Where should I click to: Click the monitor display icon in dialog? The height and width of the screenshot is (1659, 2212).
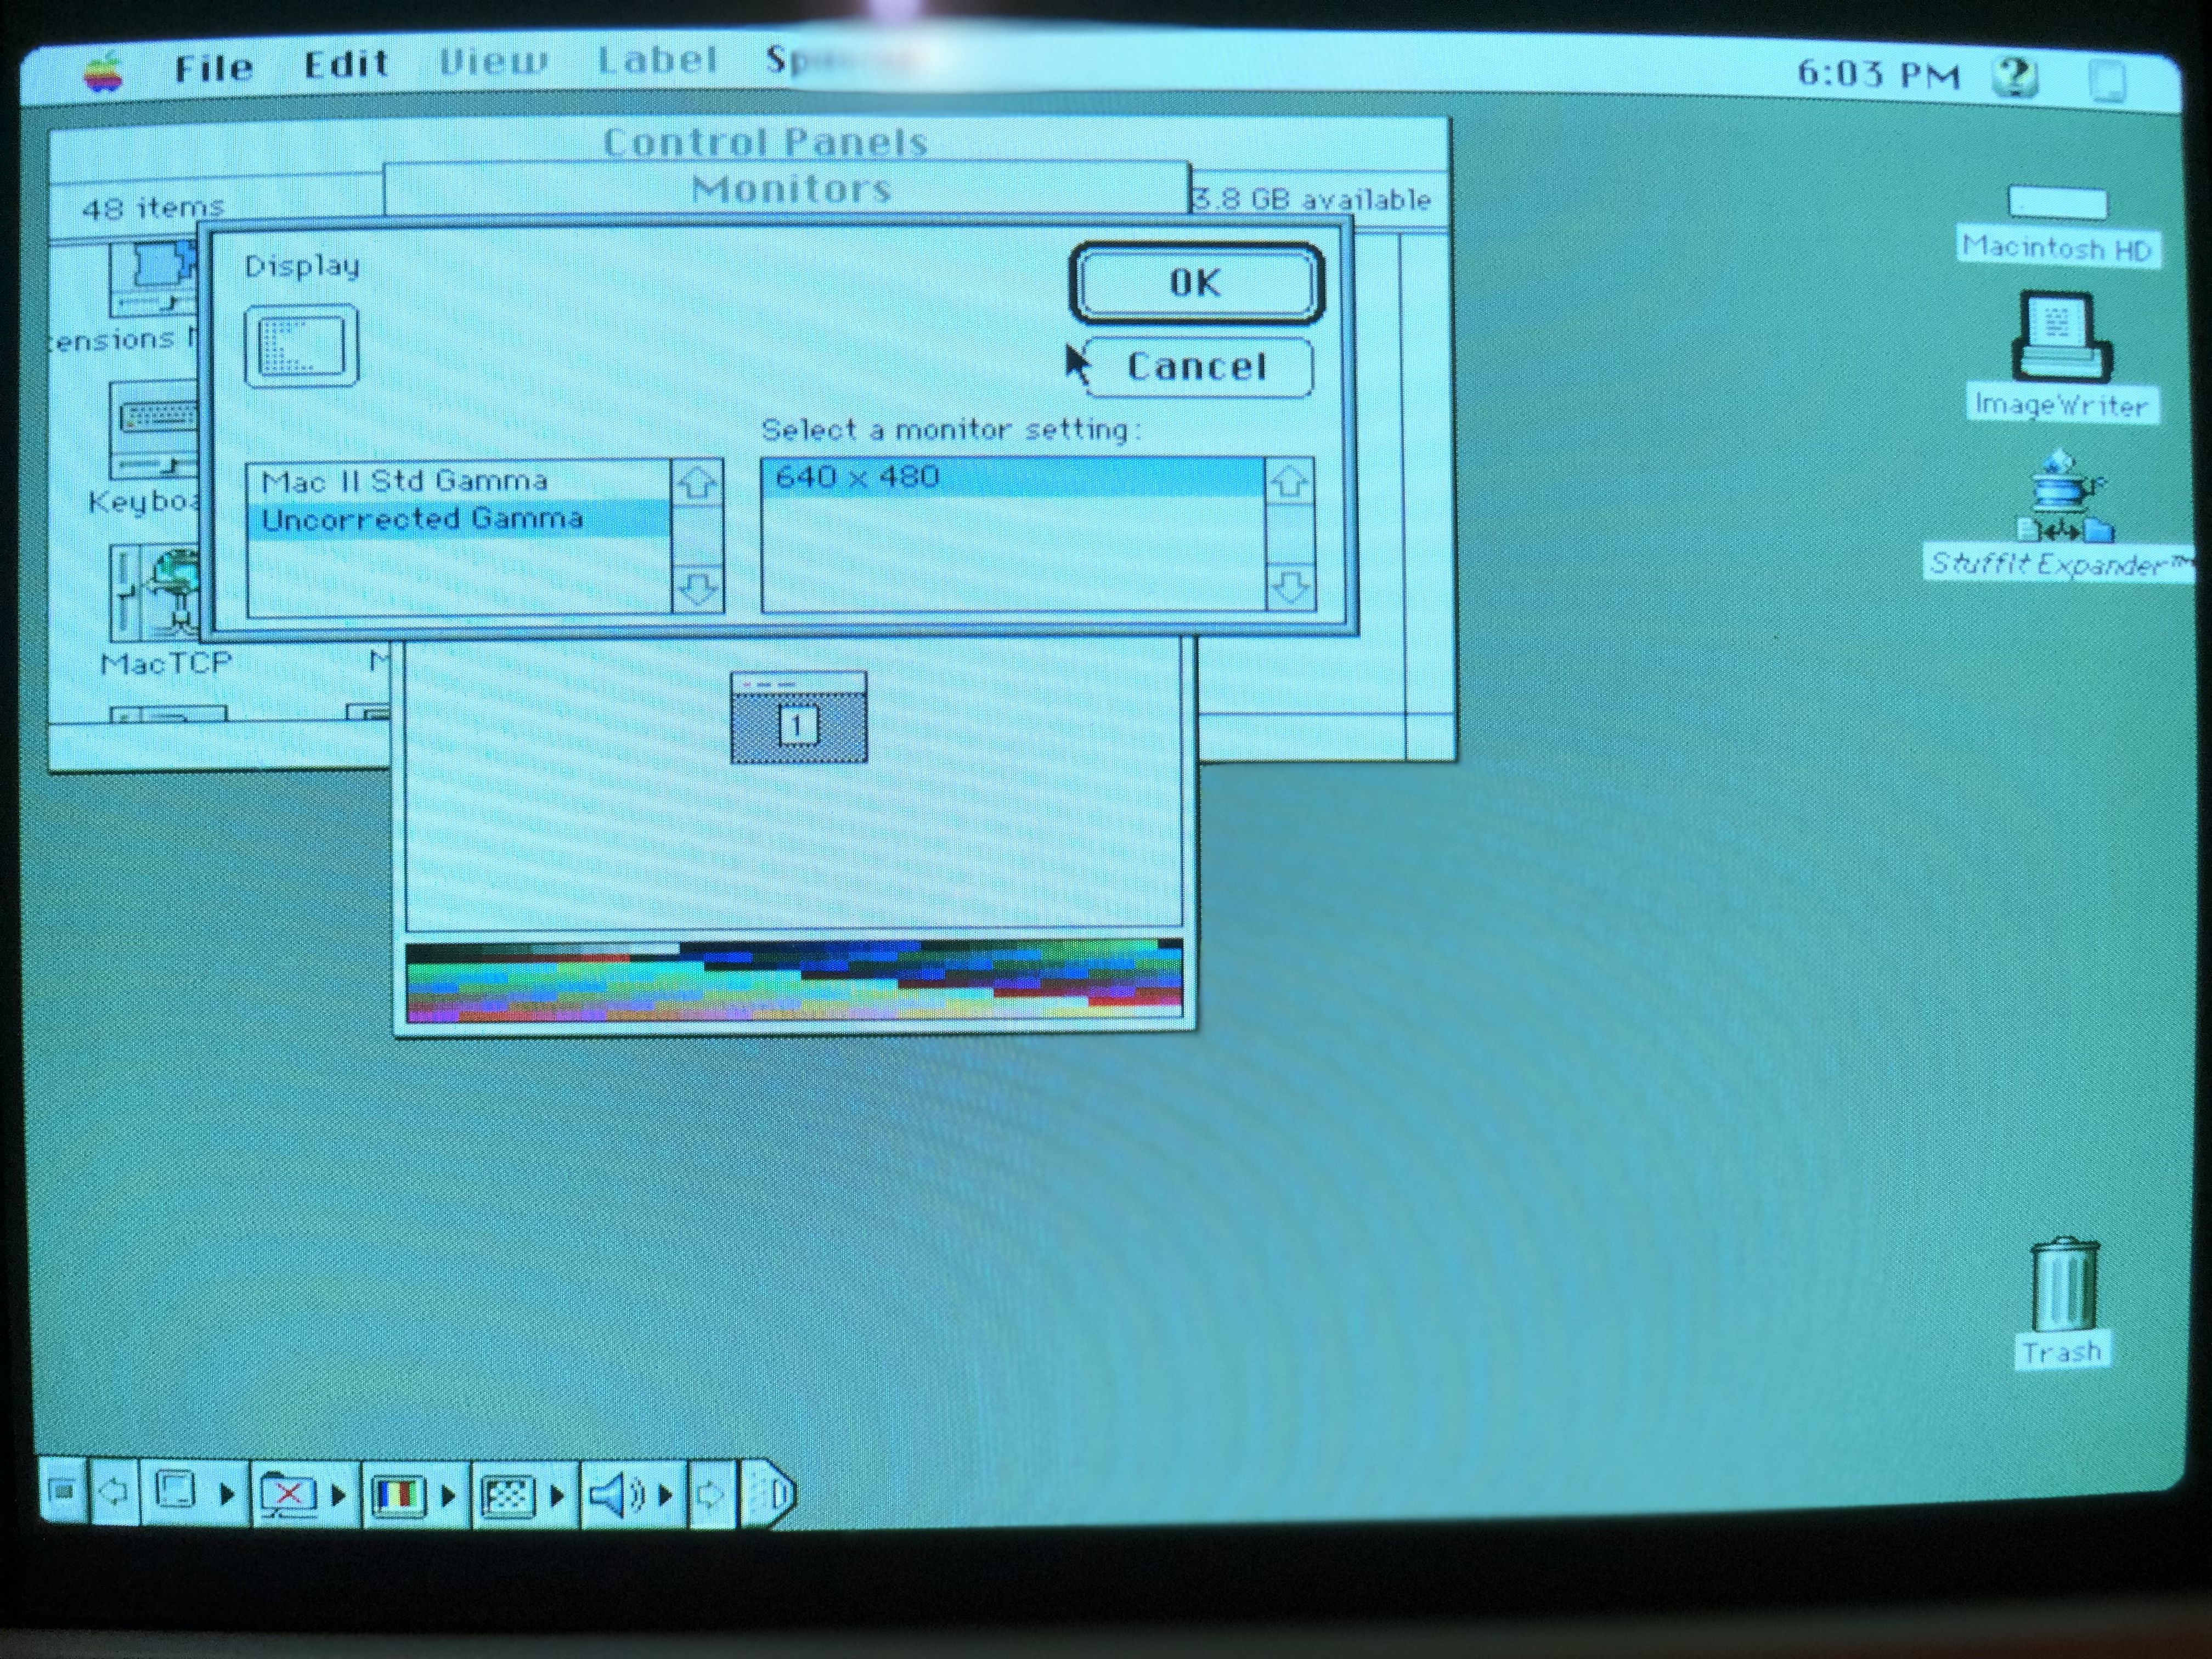301,346
